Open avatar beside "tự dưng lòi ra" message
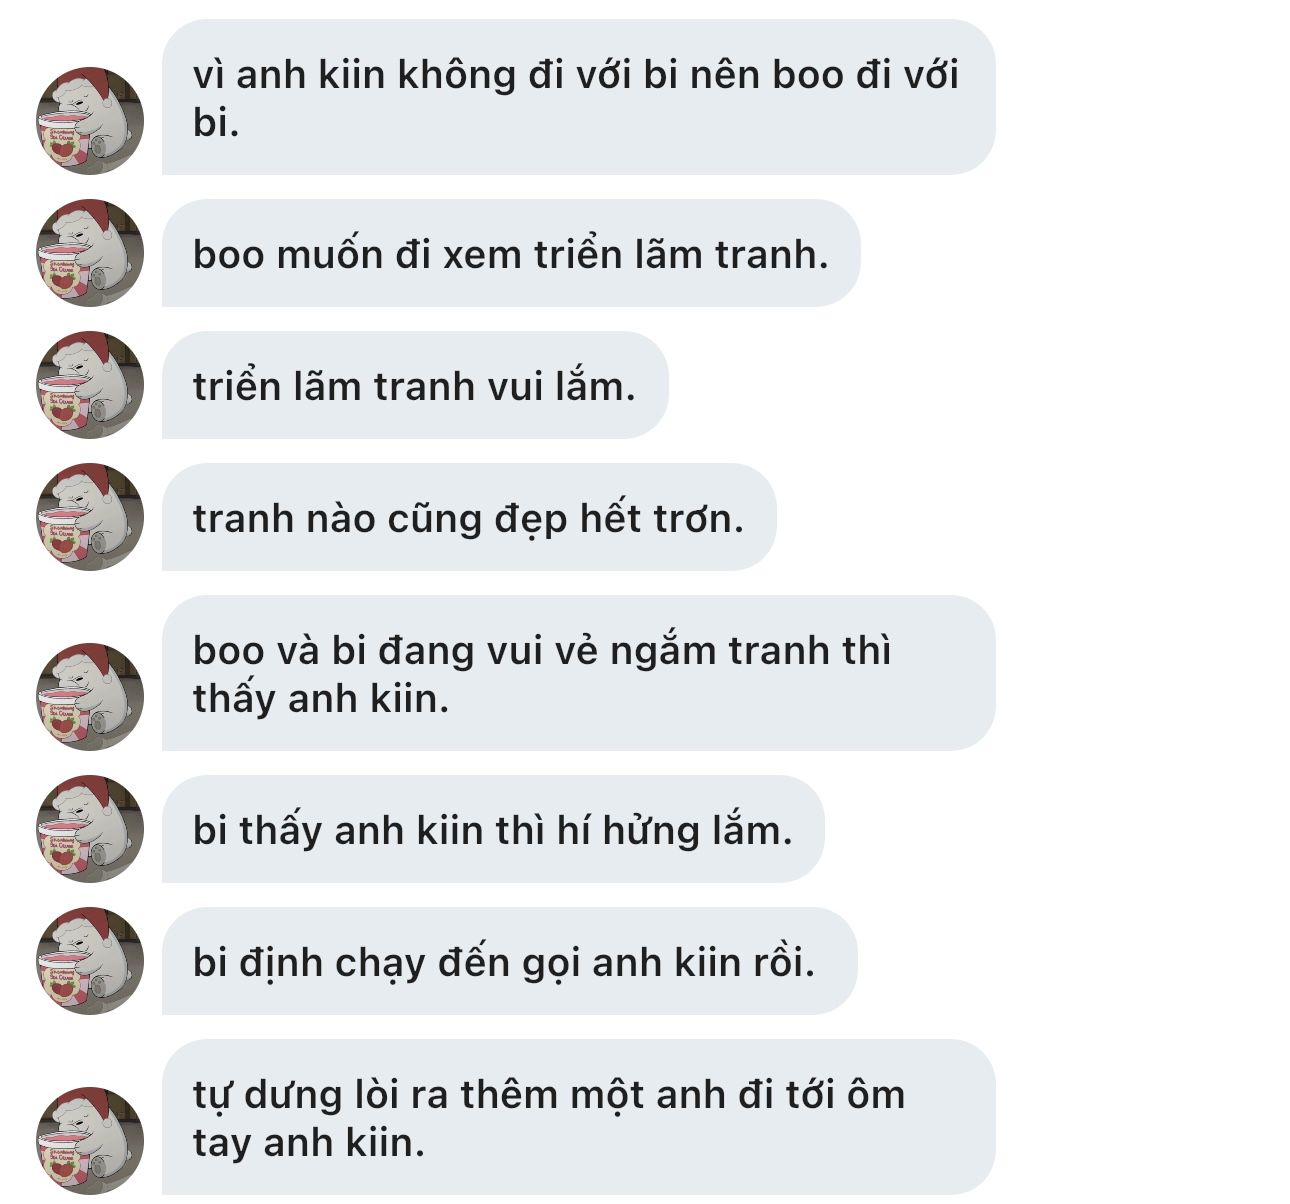Viewport: 1290px width, 1204px height. point(90,1141)
